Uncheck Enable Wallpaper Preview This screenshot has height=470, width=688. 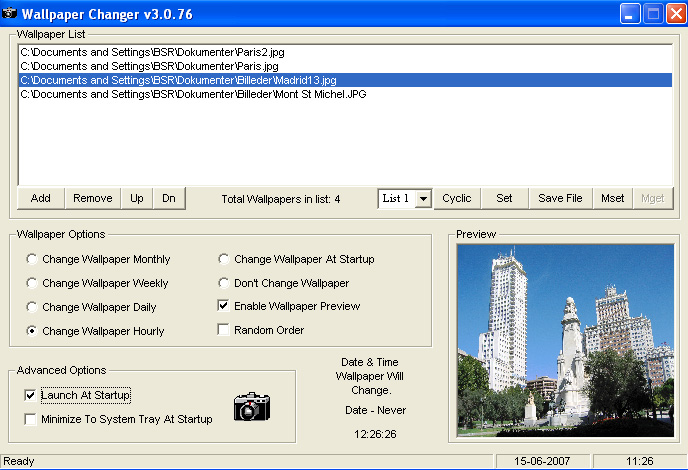(223, 306)
